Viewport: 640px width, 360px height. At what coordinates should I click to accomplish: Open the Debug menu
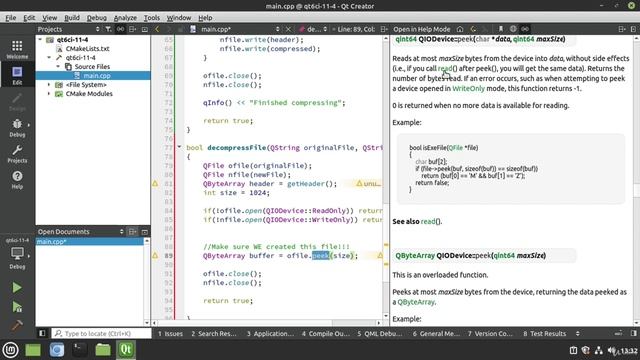[97, 18]
